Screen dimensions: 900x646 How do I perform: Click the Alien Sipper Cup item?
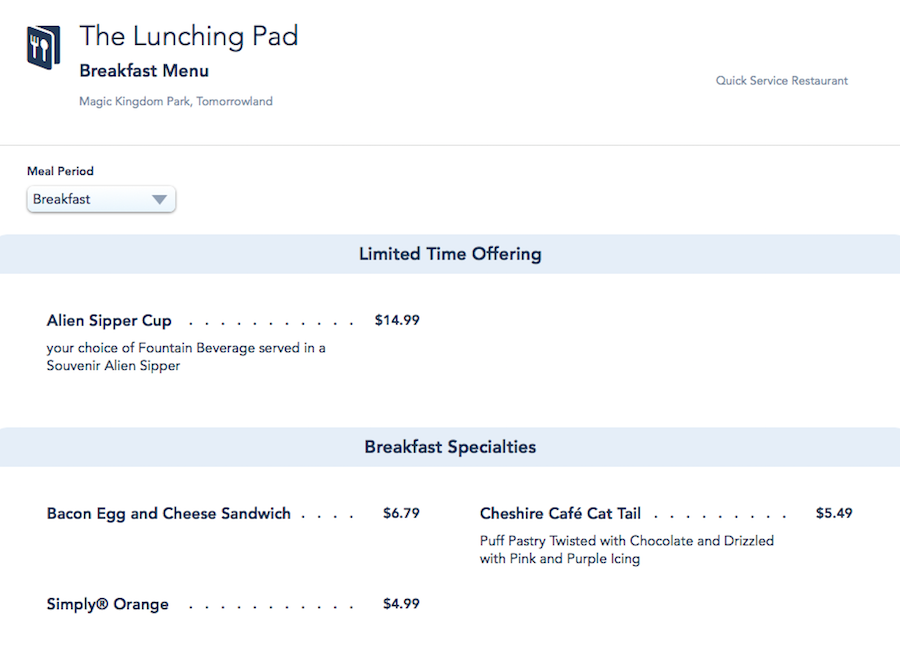[109, 321]
